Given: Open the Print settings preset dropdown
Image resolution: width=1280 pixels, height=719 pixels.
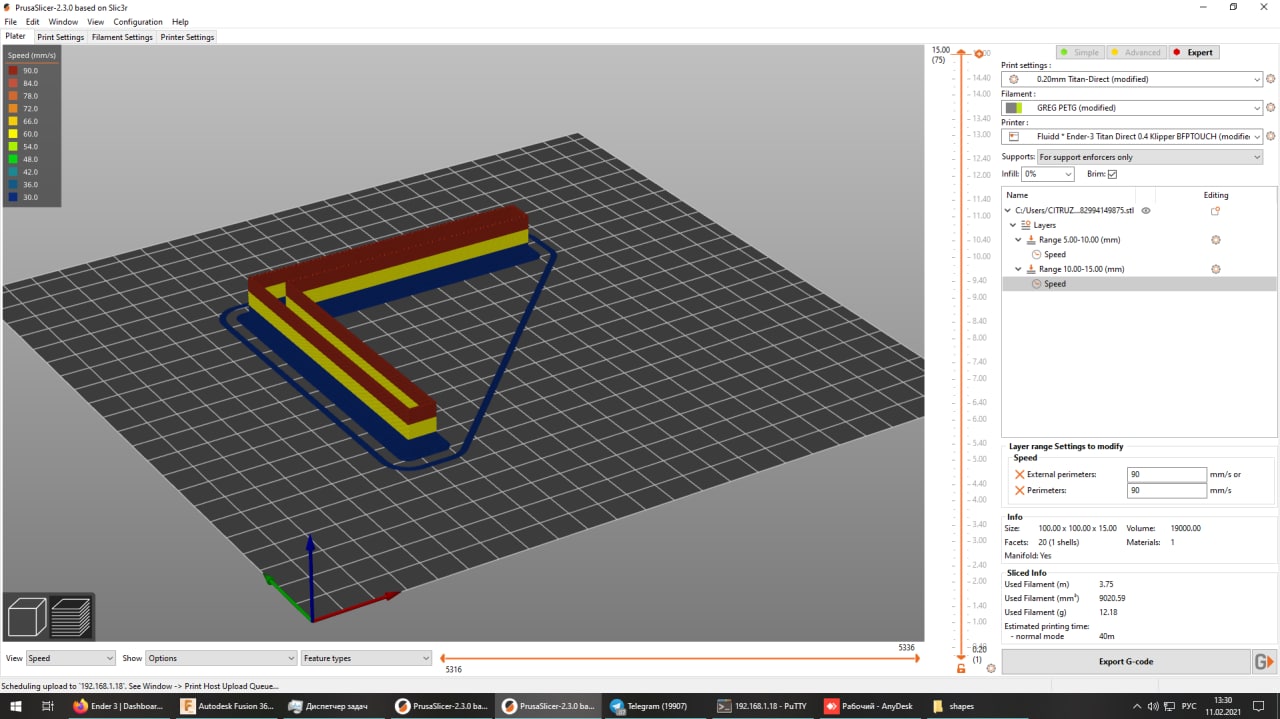Looking at the screenshot, I should pos(1133,79).
